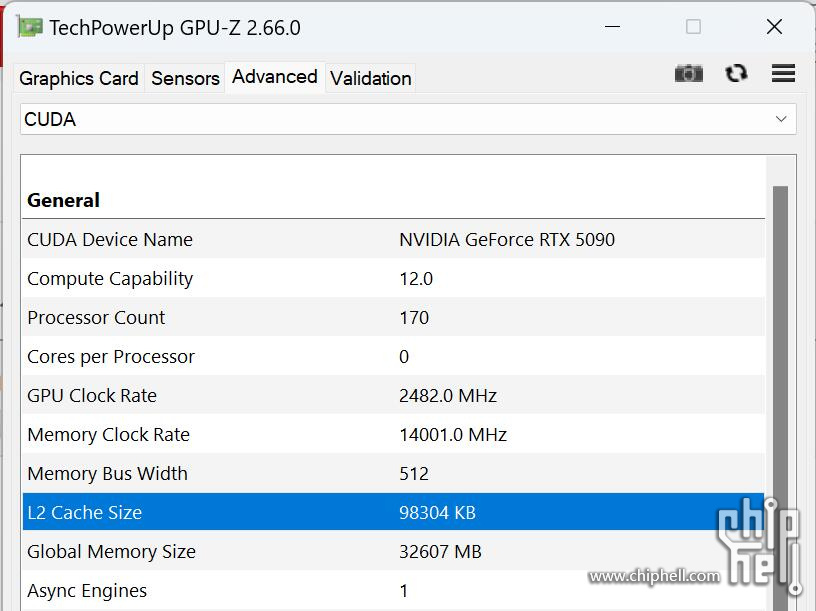Click the 98304 KB value

click(437, 513)
